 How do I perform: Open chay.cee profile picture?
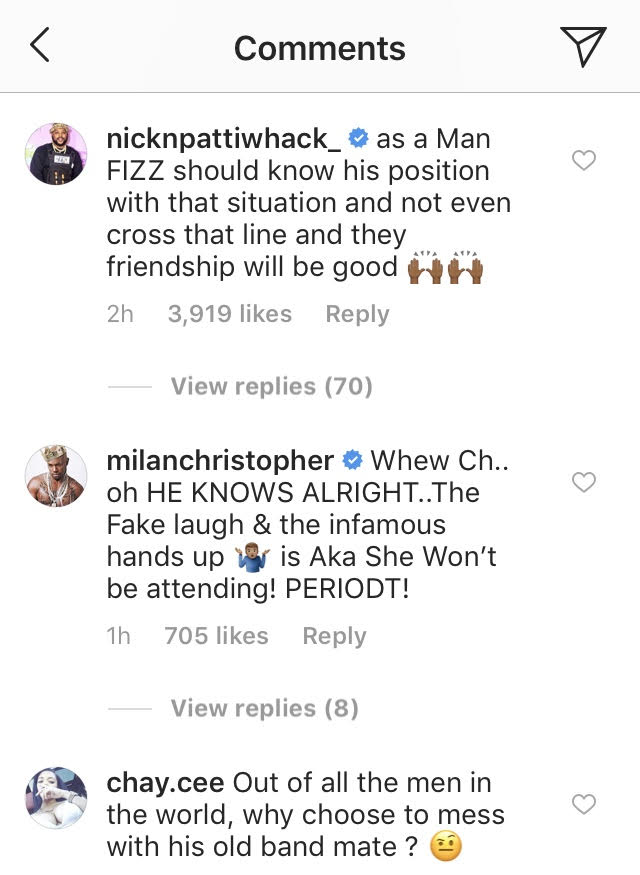[56, 797]
